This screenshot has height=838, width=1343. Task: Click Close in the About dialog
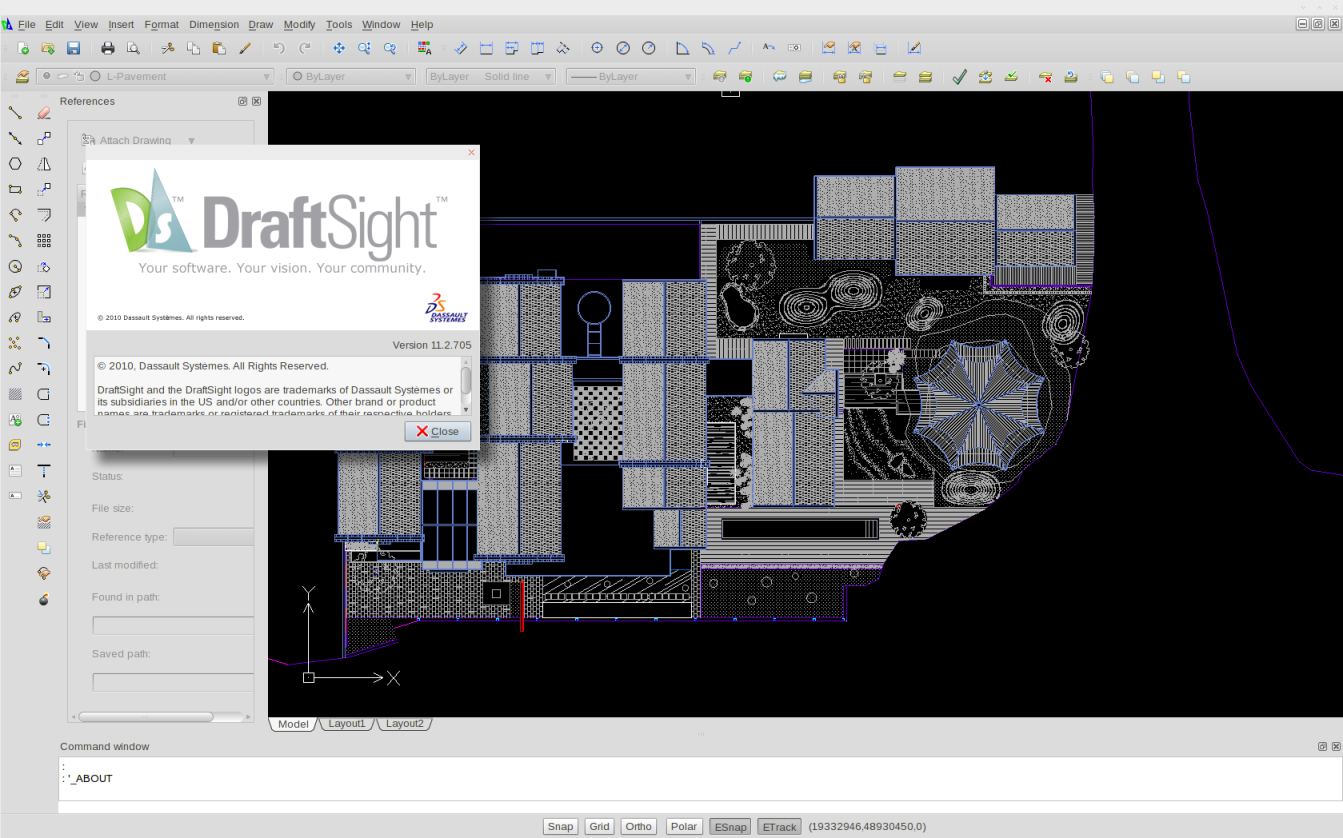[x=437, y=431]
